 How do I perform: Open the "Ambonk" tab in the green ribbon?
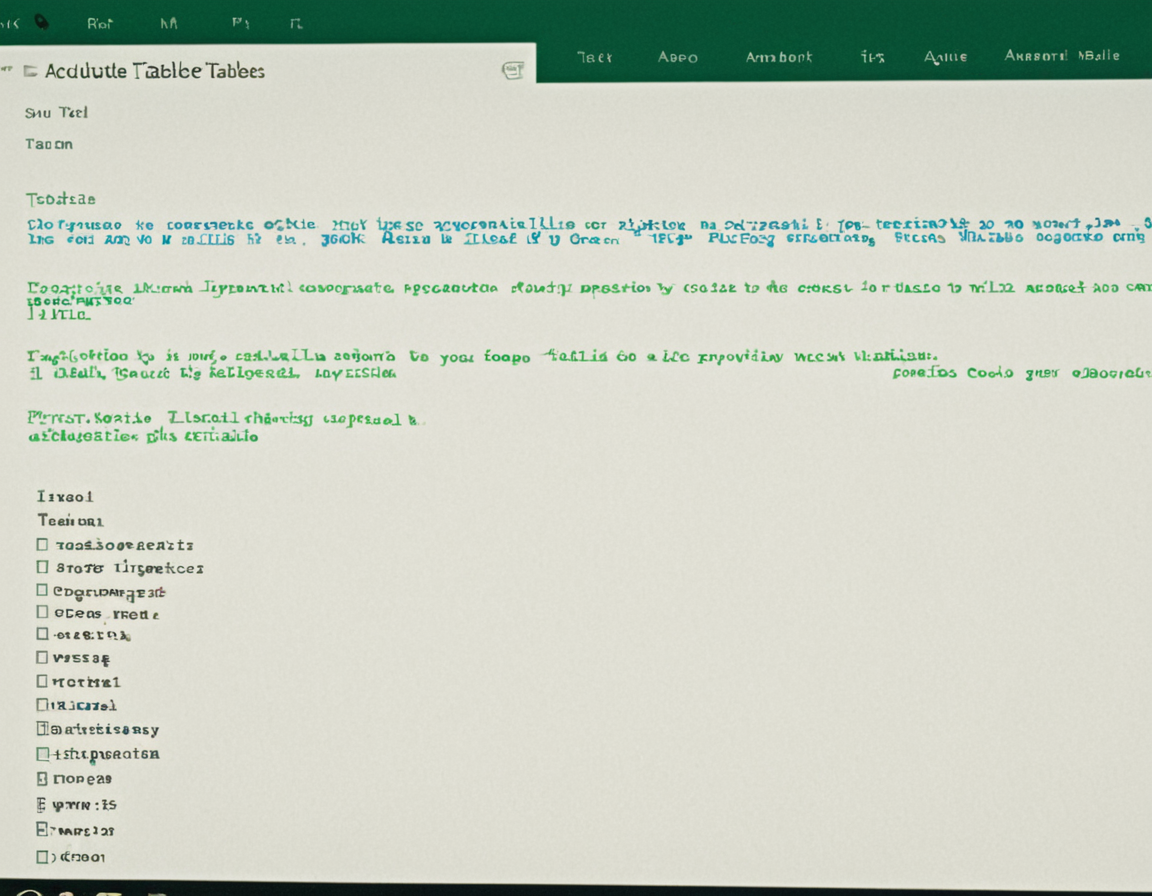click(778, 58)
